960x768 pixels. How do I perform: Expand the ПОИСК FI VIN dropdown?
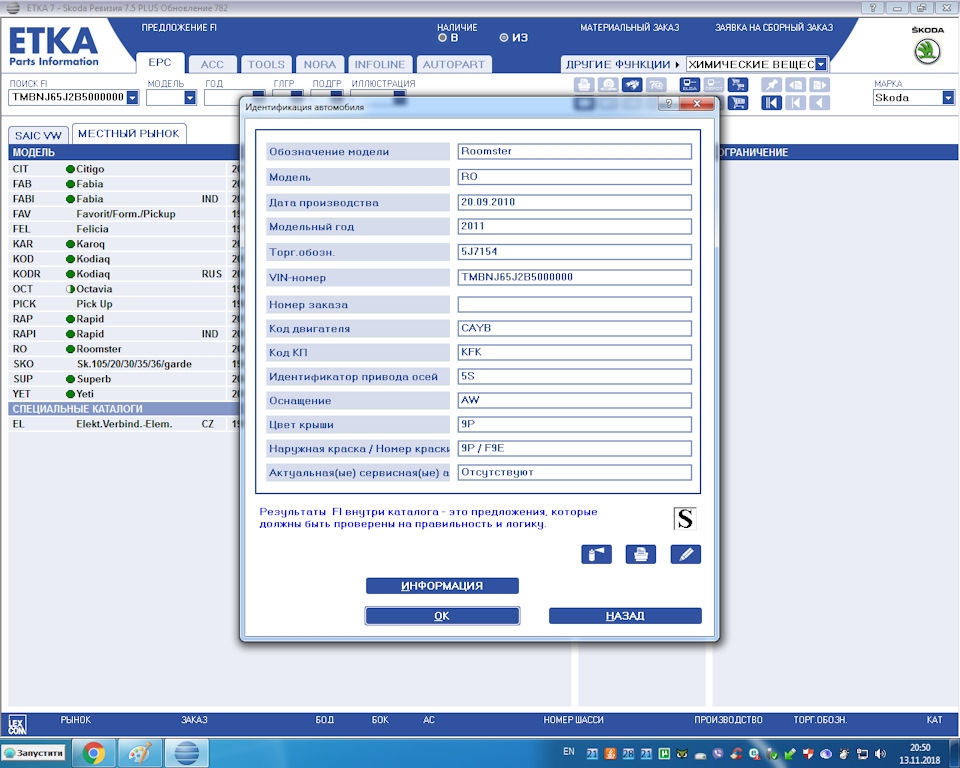(x=132, y=98)
